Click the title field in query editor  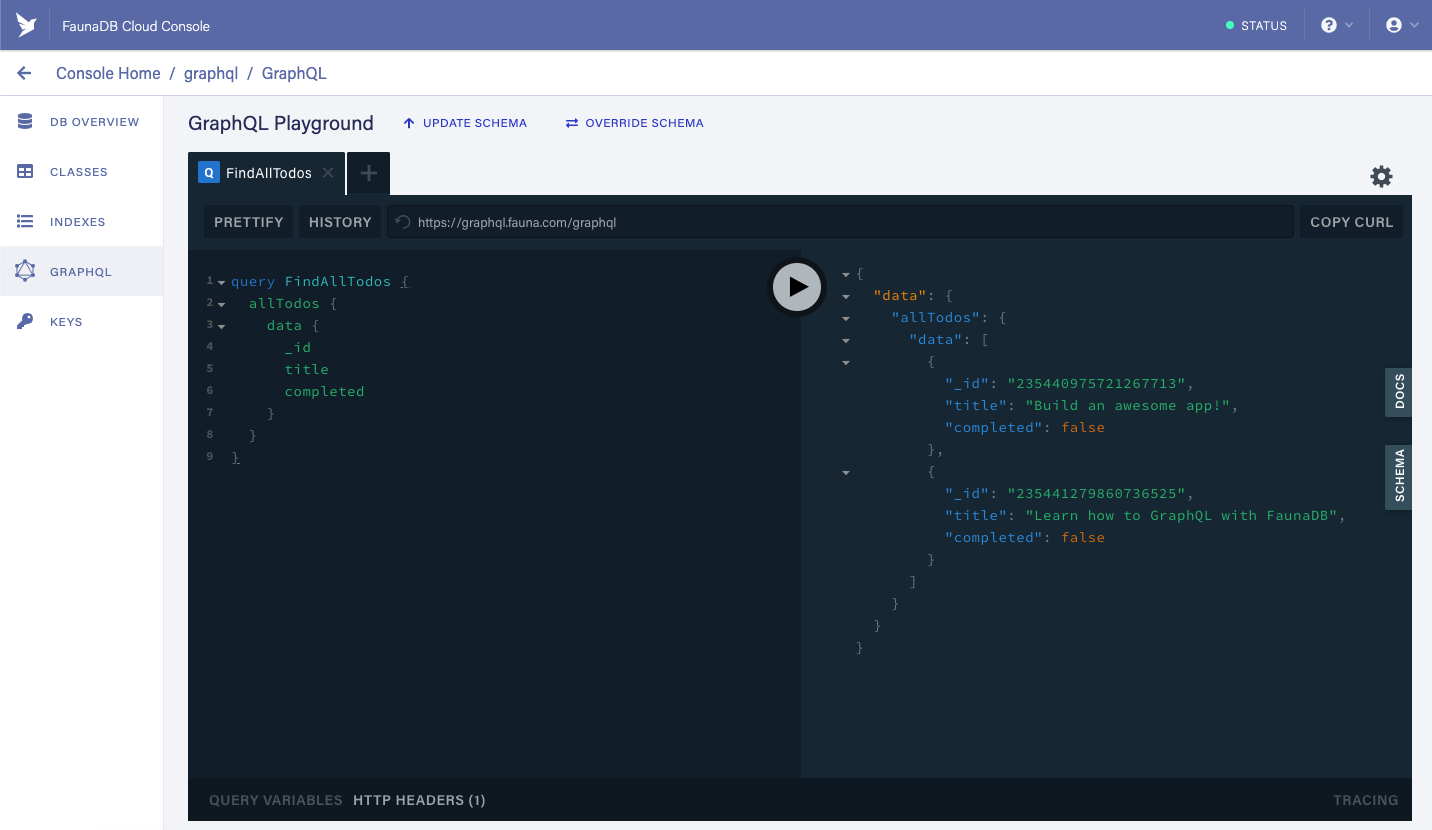306,369
